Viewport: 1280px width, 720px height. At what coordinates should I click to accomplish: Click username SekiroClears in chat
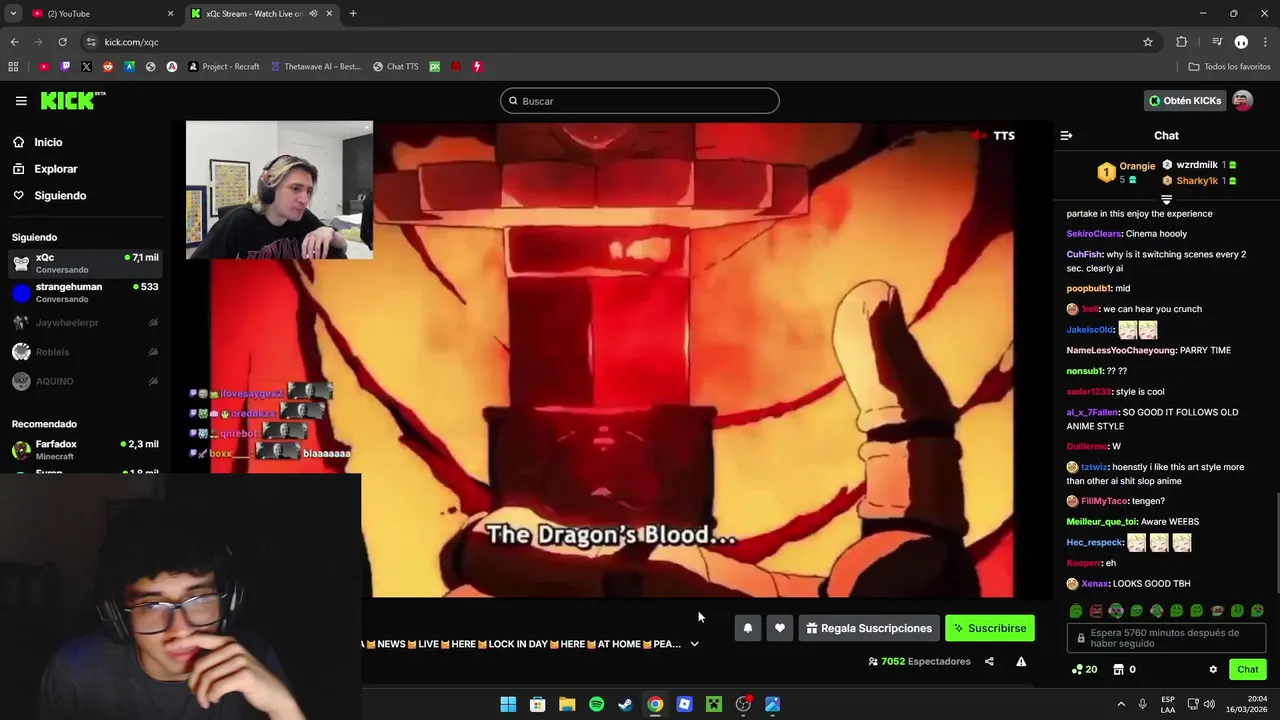pyautogui.click(x=1094, y=234)
